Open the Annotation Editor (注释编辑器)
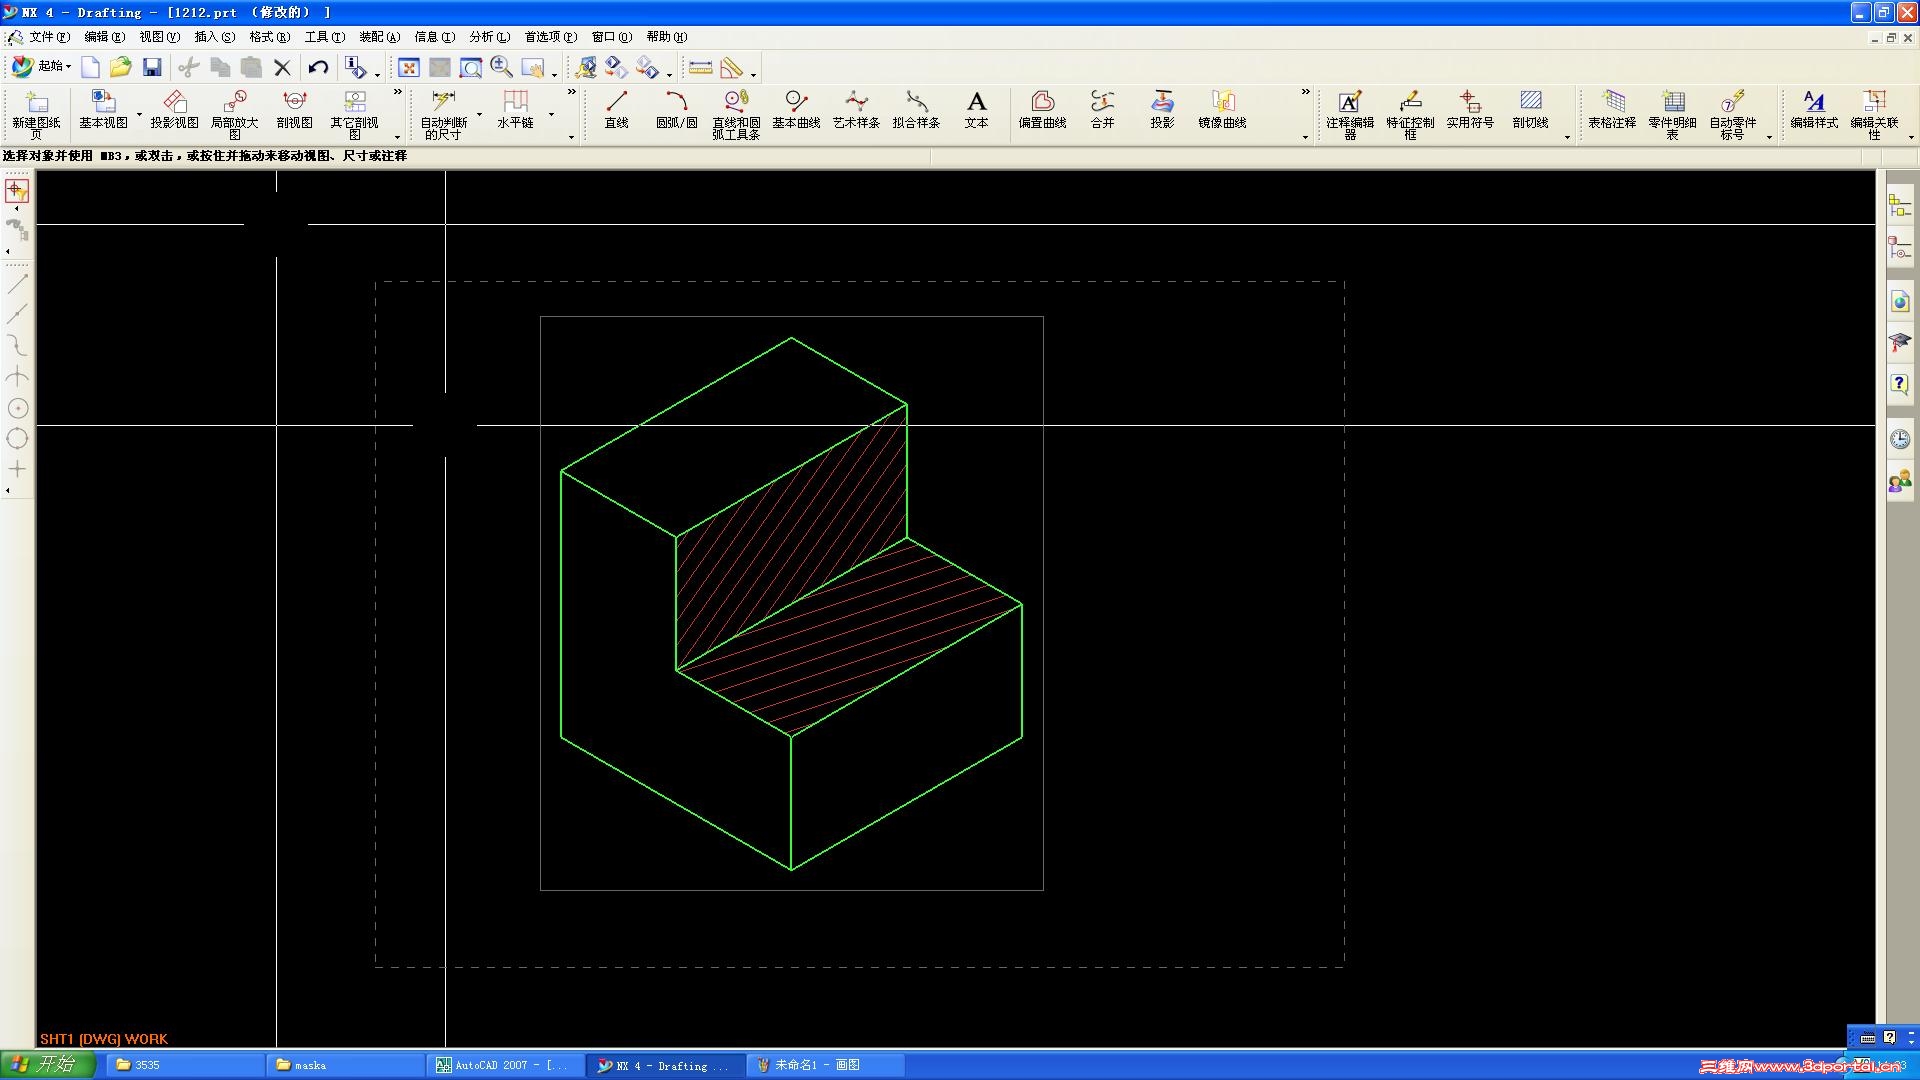This screenshot has height=1080, width=1920. 1350,114
